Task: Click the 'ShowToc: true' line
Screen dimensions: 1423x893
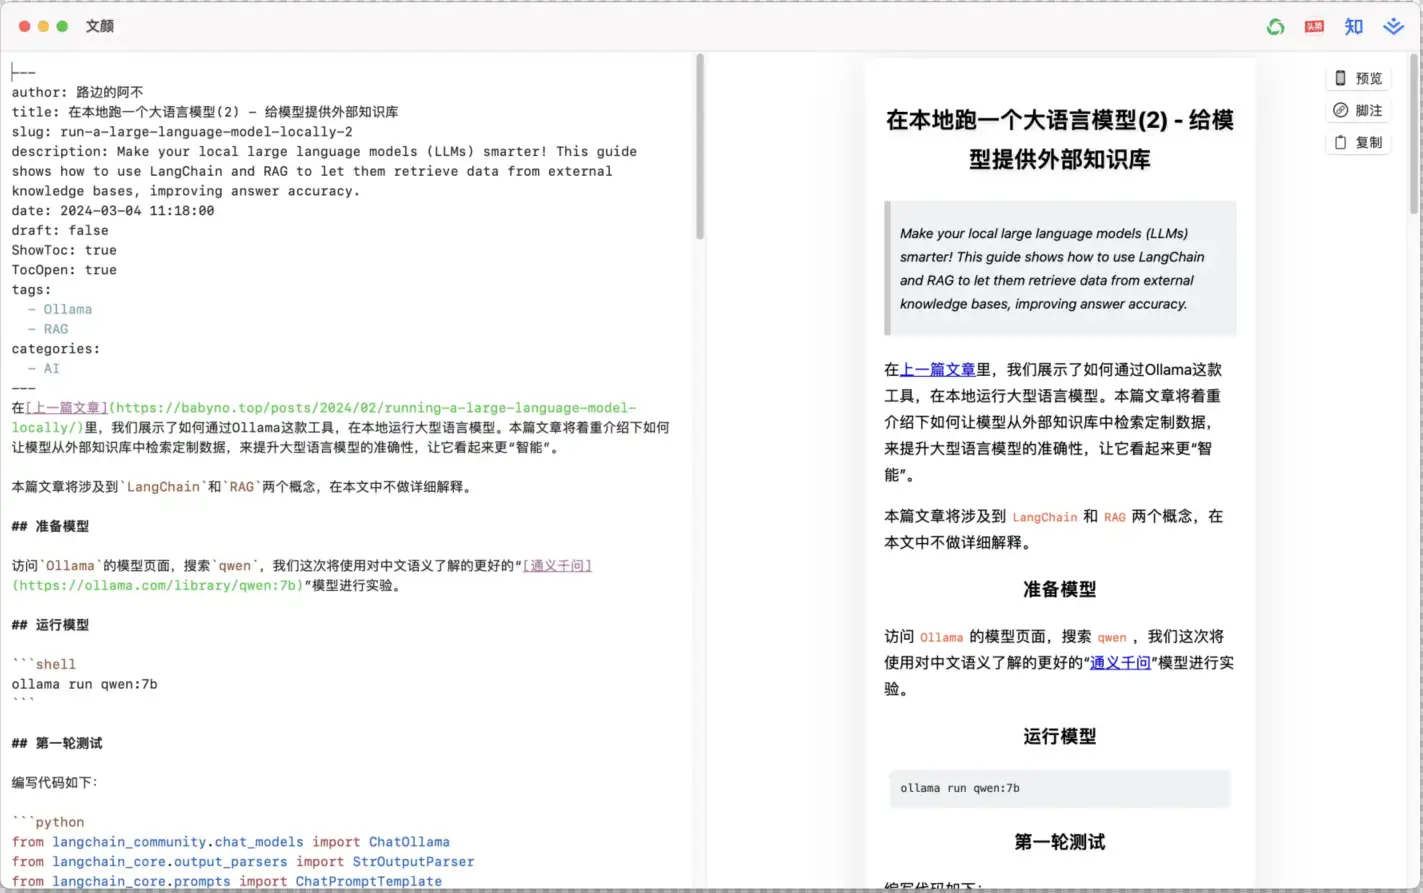Action: pyautogui.click(x=64, y=250)
